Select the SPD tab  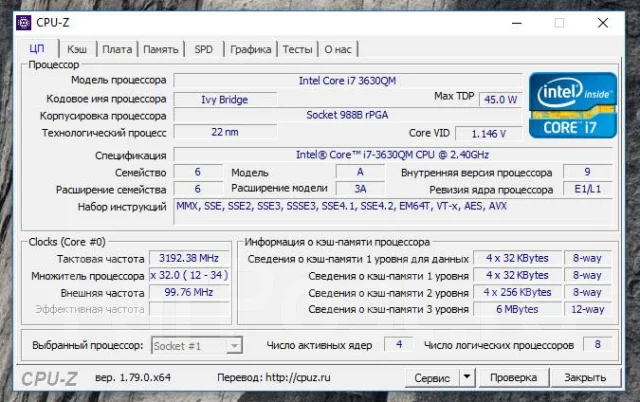(x=204, y=49)
